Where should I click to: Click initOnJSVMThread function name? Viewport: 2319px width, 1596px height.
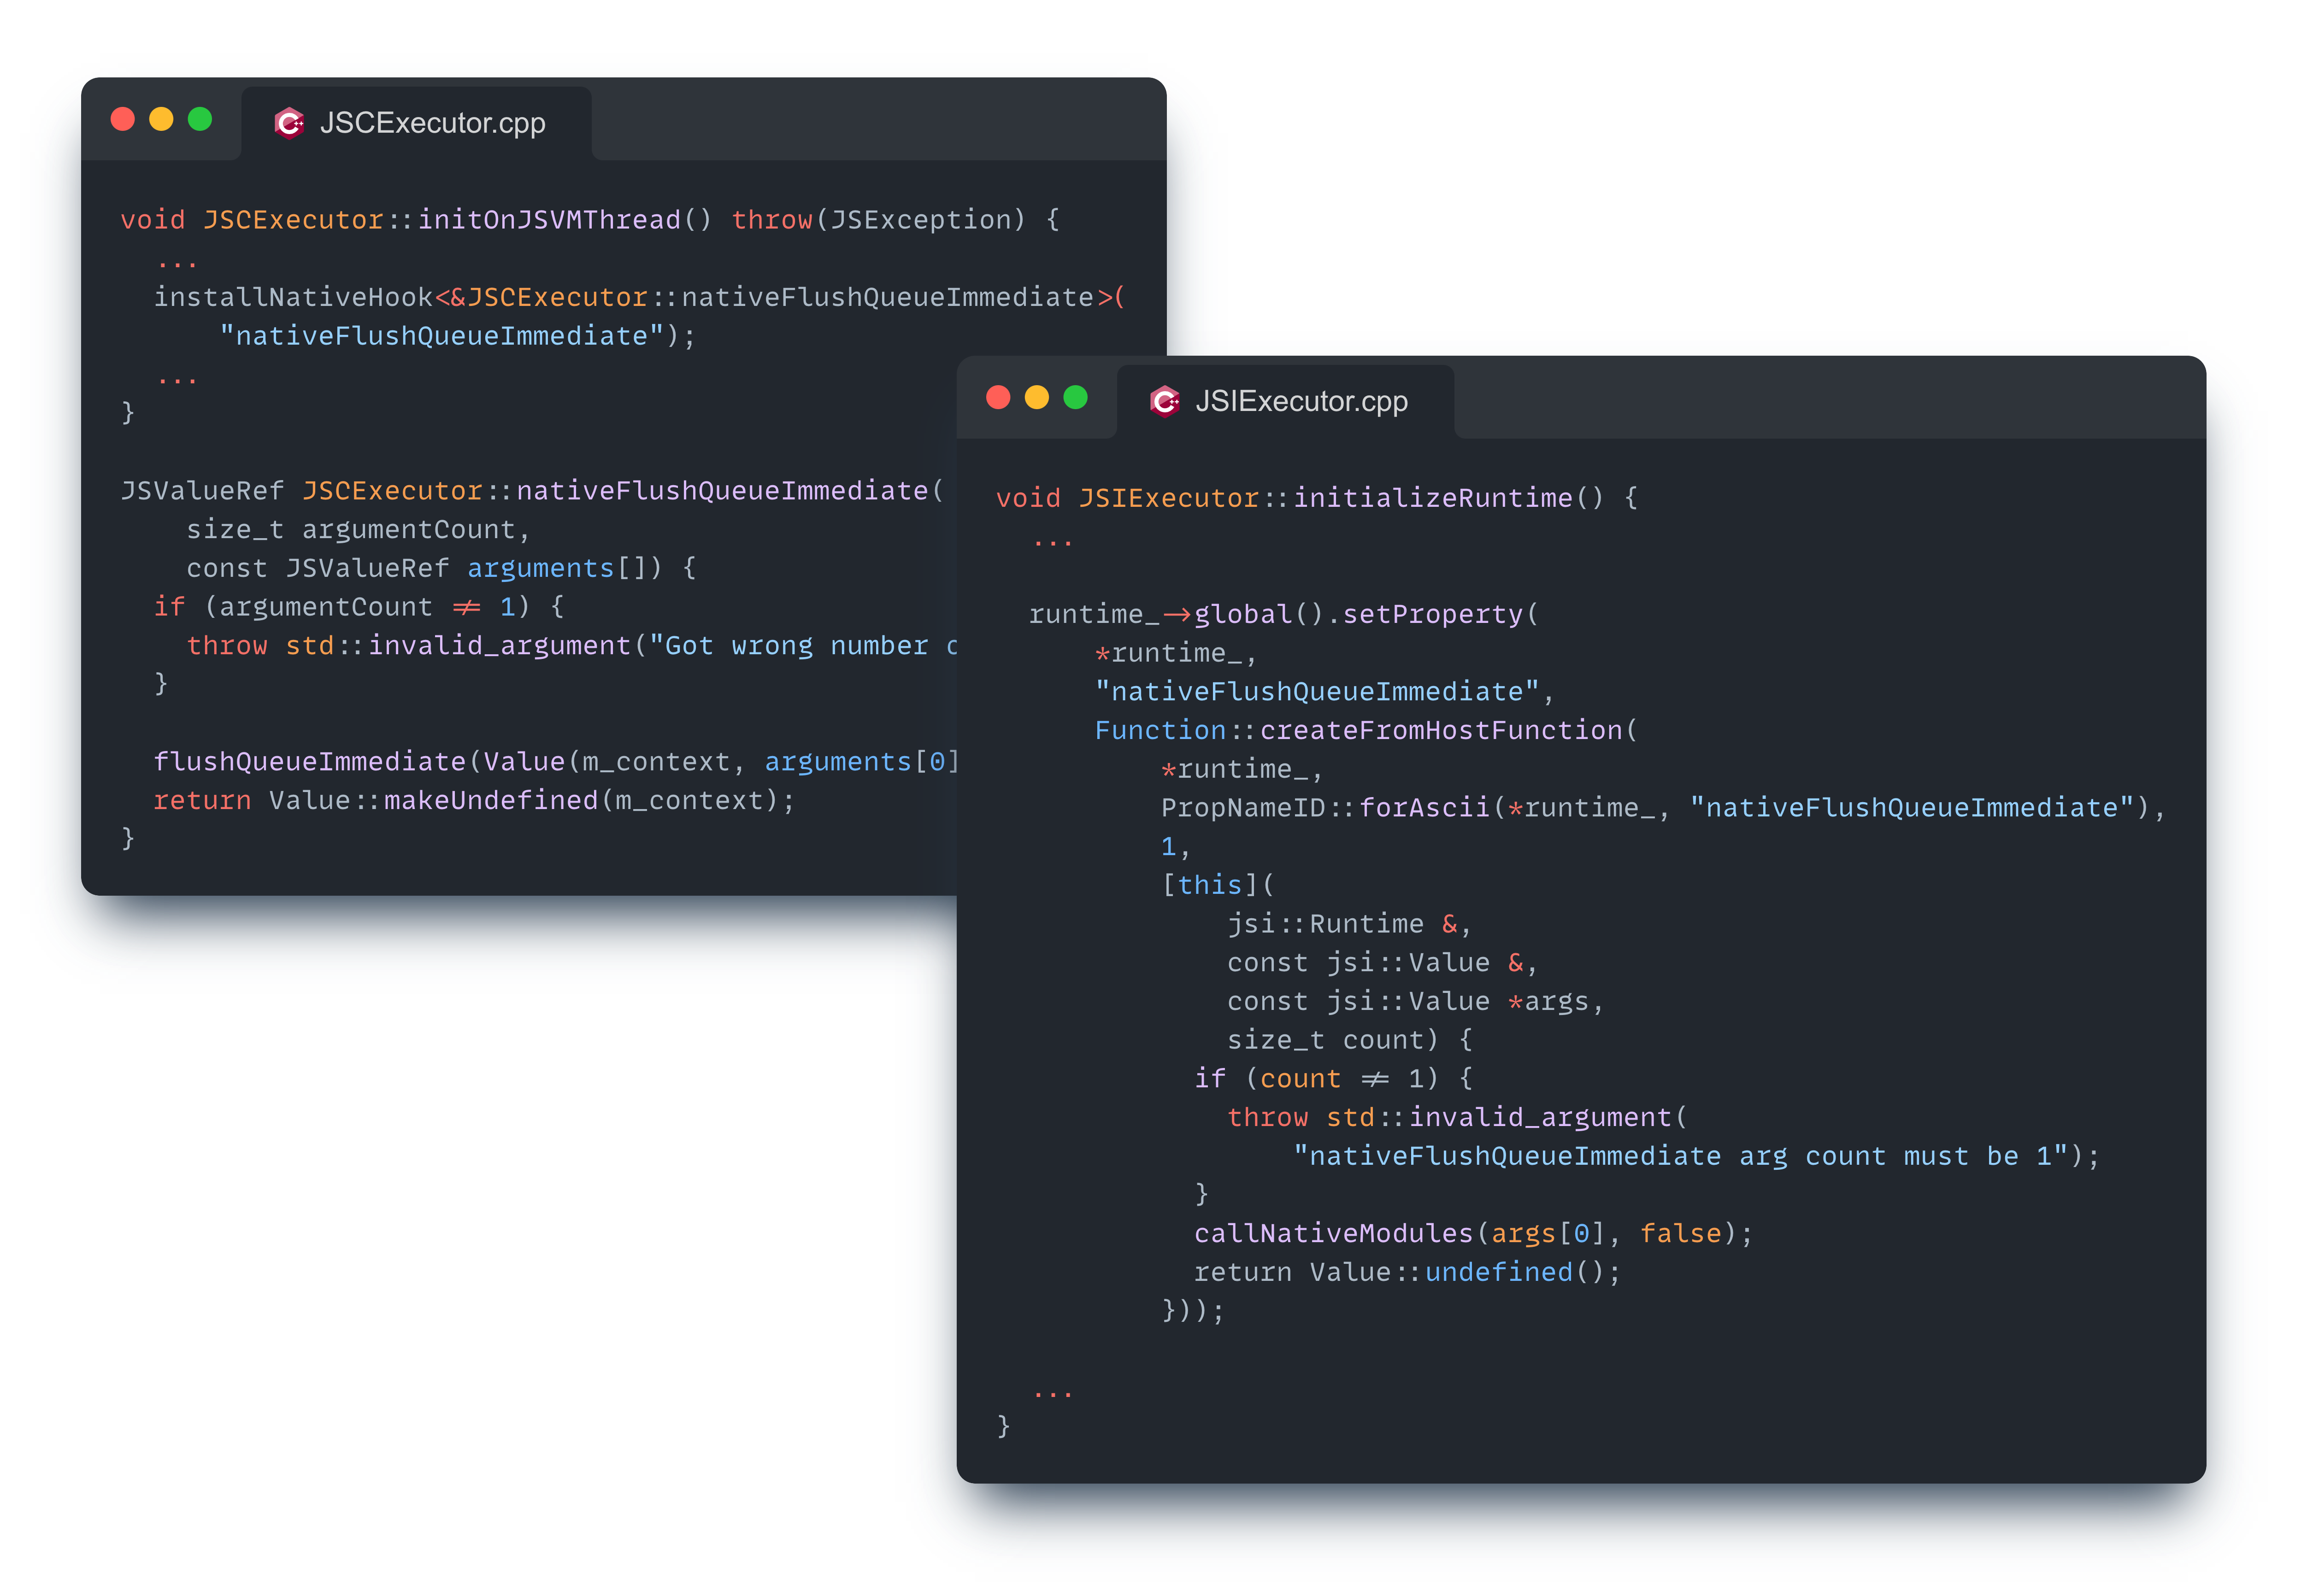coord(549,219)
